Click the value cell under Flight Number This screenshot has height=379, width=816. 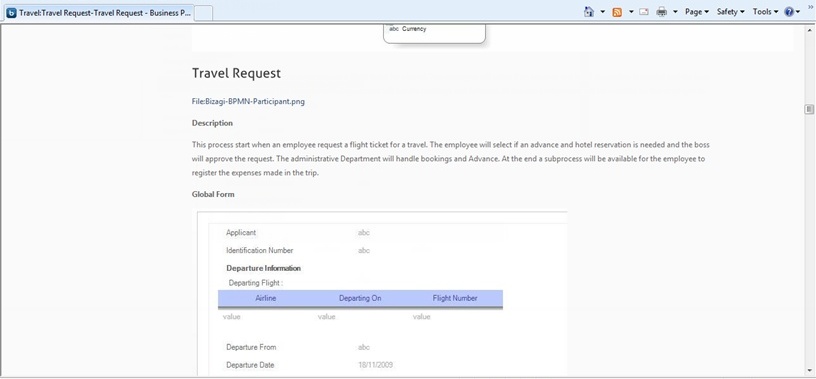point(422,317)
